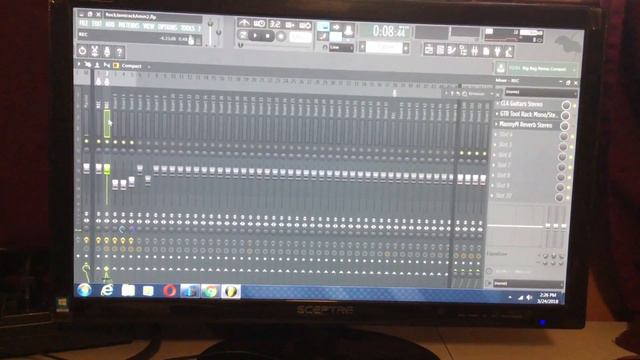Click the last icon in the window shortcut row

(509, 52)
